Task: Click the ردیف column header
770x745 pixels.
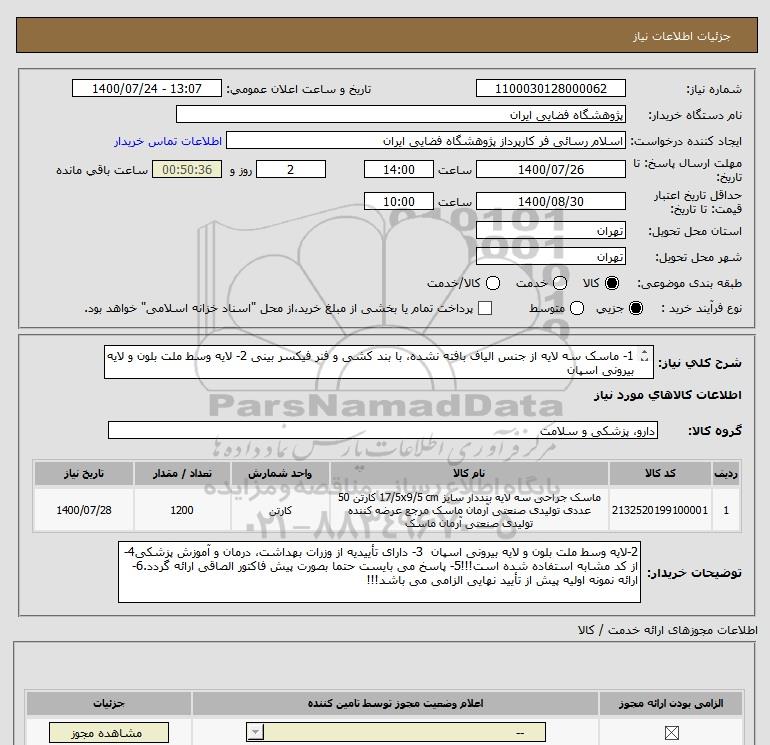Action: point(725,473)
